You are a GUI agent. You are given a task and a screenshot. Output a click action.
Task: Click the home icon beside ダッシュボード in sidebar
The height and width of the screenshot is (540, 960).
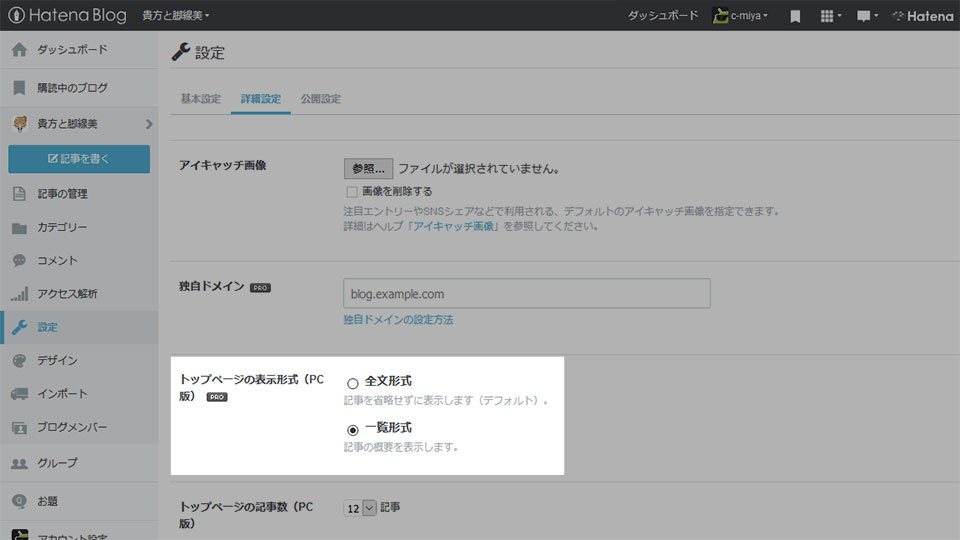(x=20, y=50)
